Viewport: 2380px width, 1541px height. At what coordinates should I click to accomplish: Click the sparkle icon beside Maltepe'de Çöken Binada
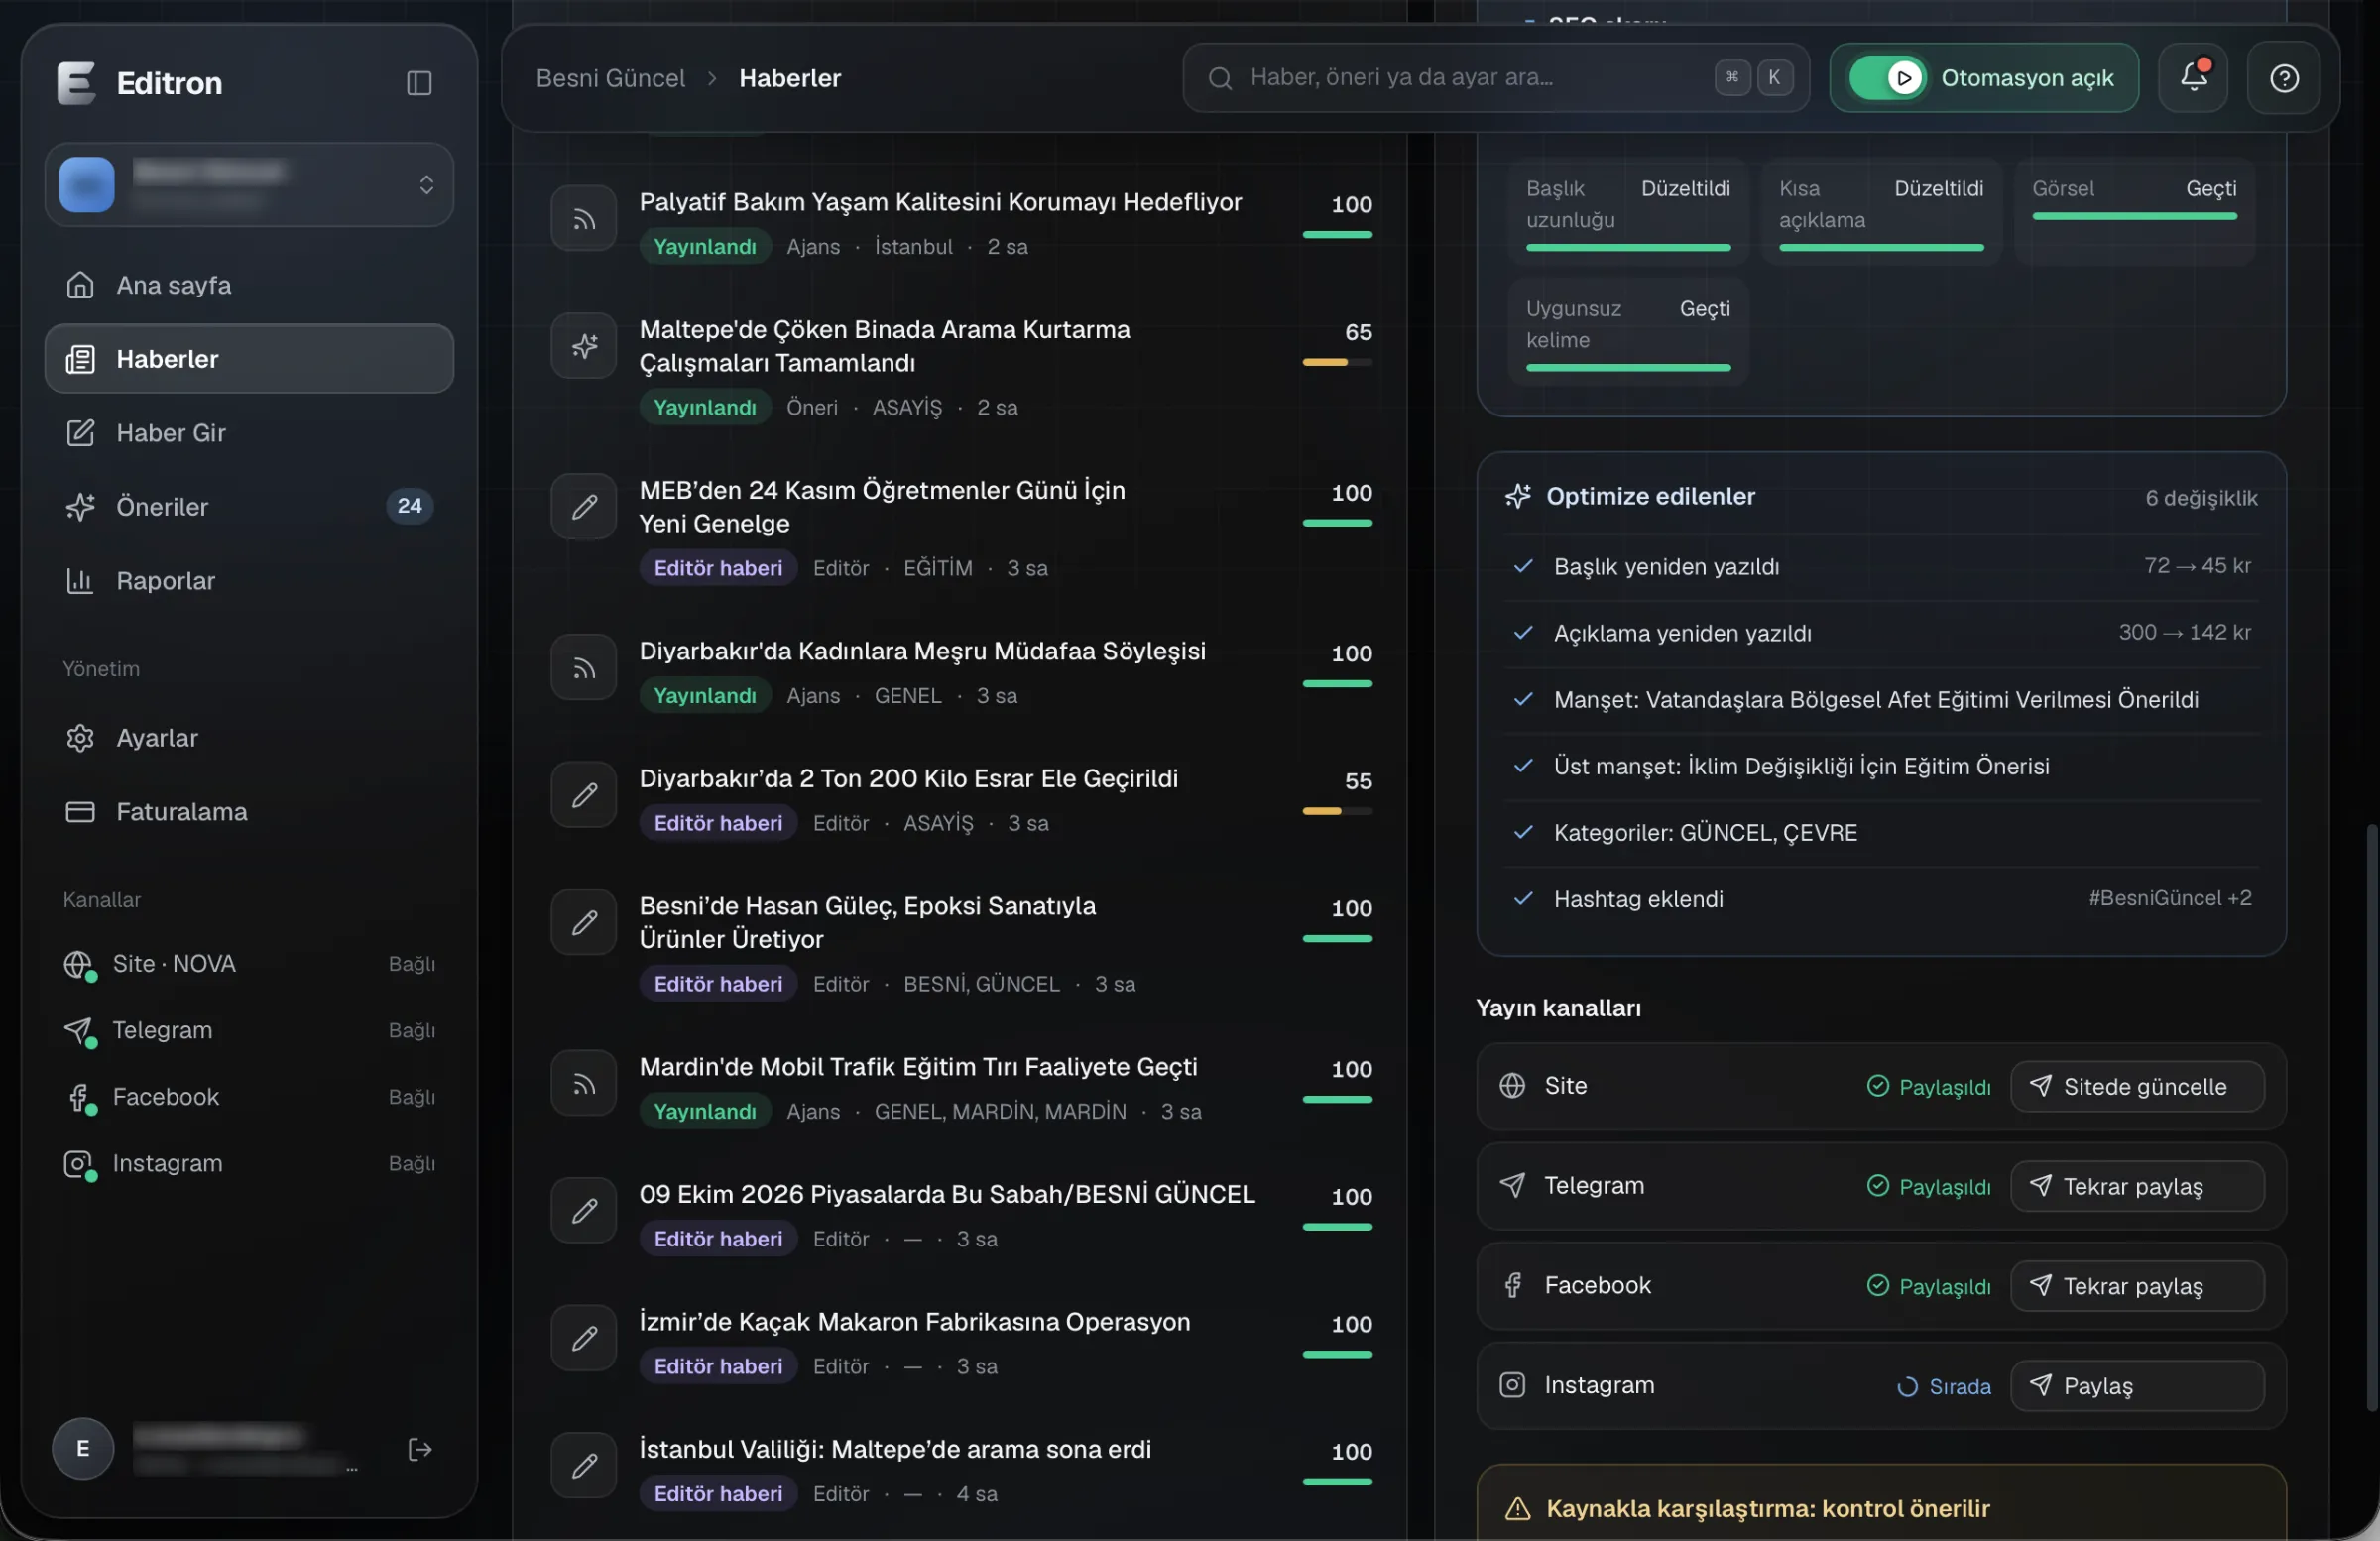(584, 346)
